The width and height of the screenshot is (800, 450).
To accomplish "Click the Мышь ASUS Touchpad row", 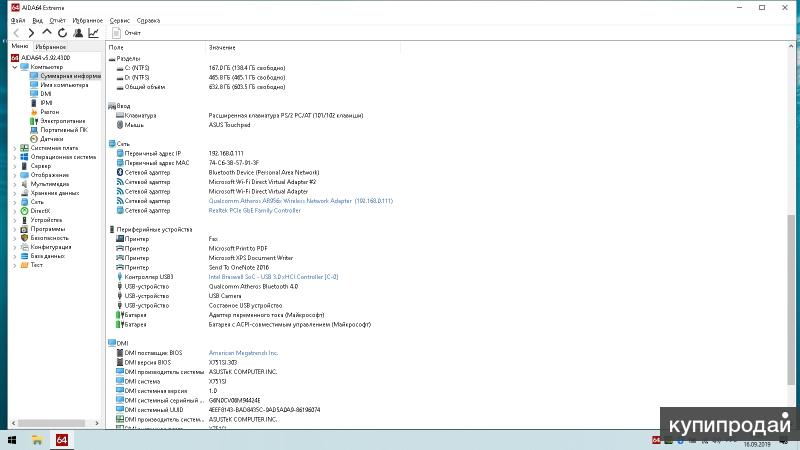I will click(x=184, y=125).
